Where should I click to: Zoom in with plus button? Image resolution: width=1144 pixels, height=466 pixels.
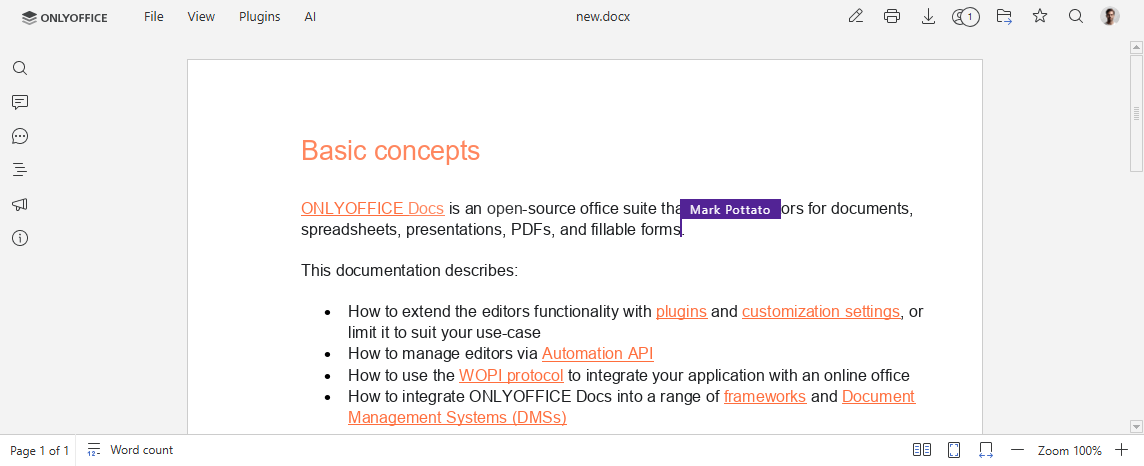[1122, 450]
